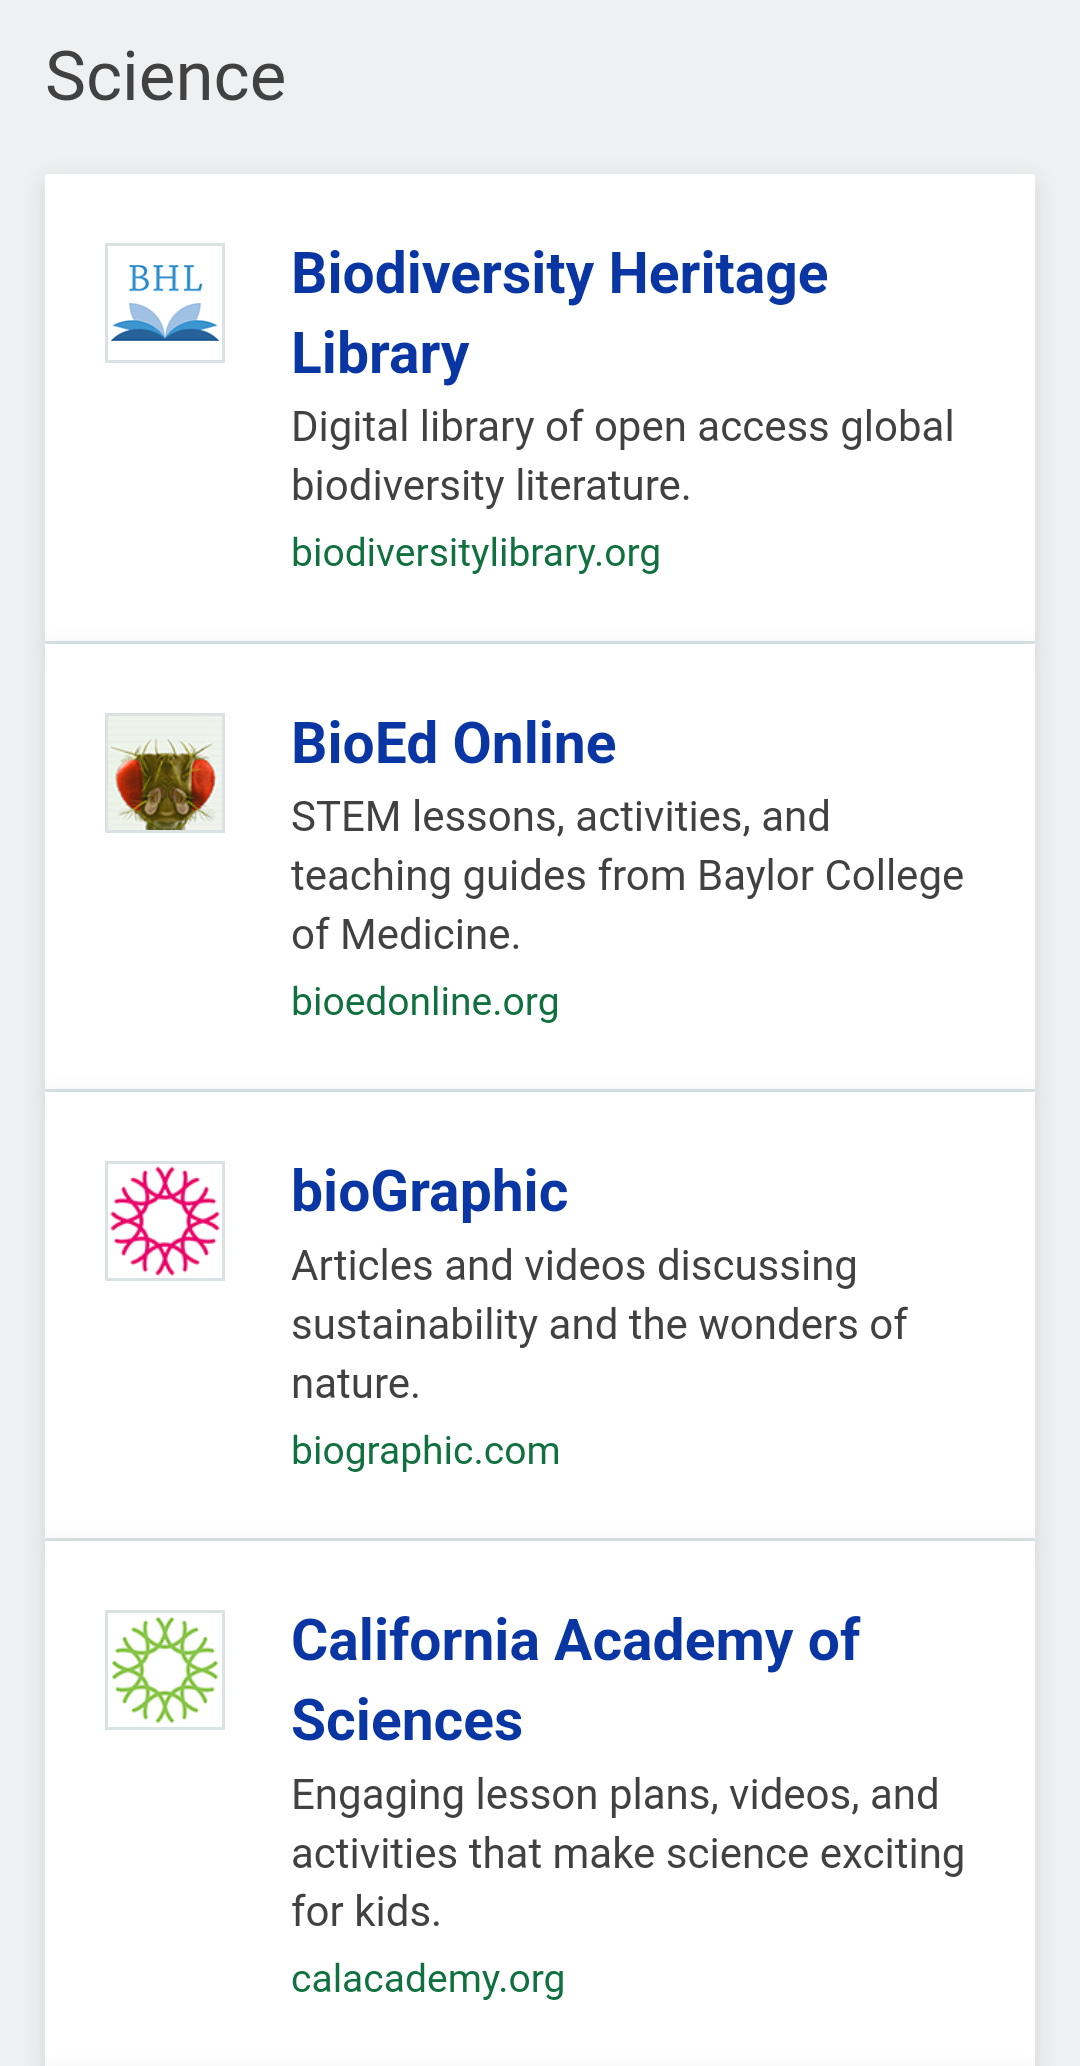Click the Science section heading
The image size is (1080, 2066).
point(166,77)
